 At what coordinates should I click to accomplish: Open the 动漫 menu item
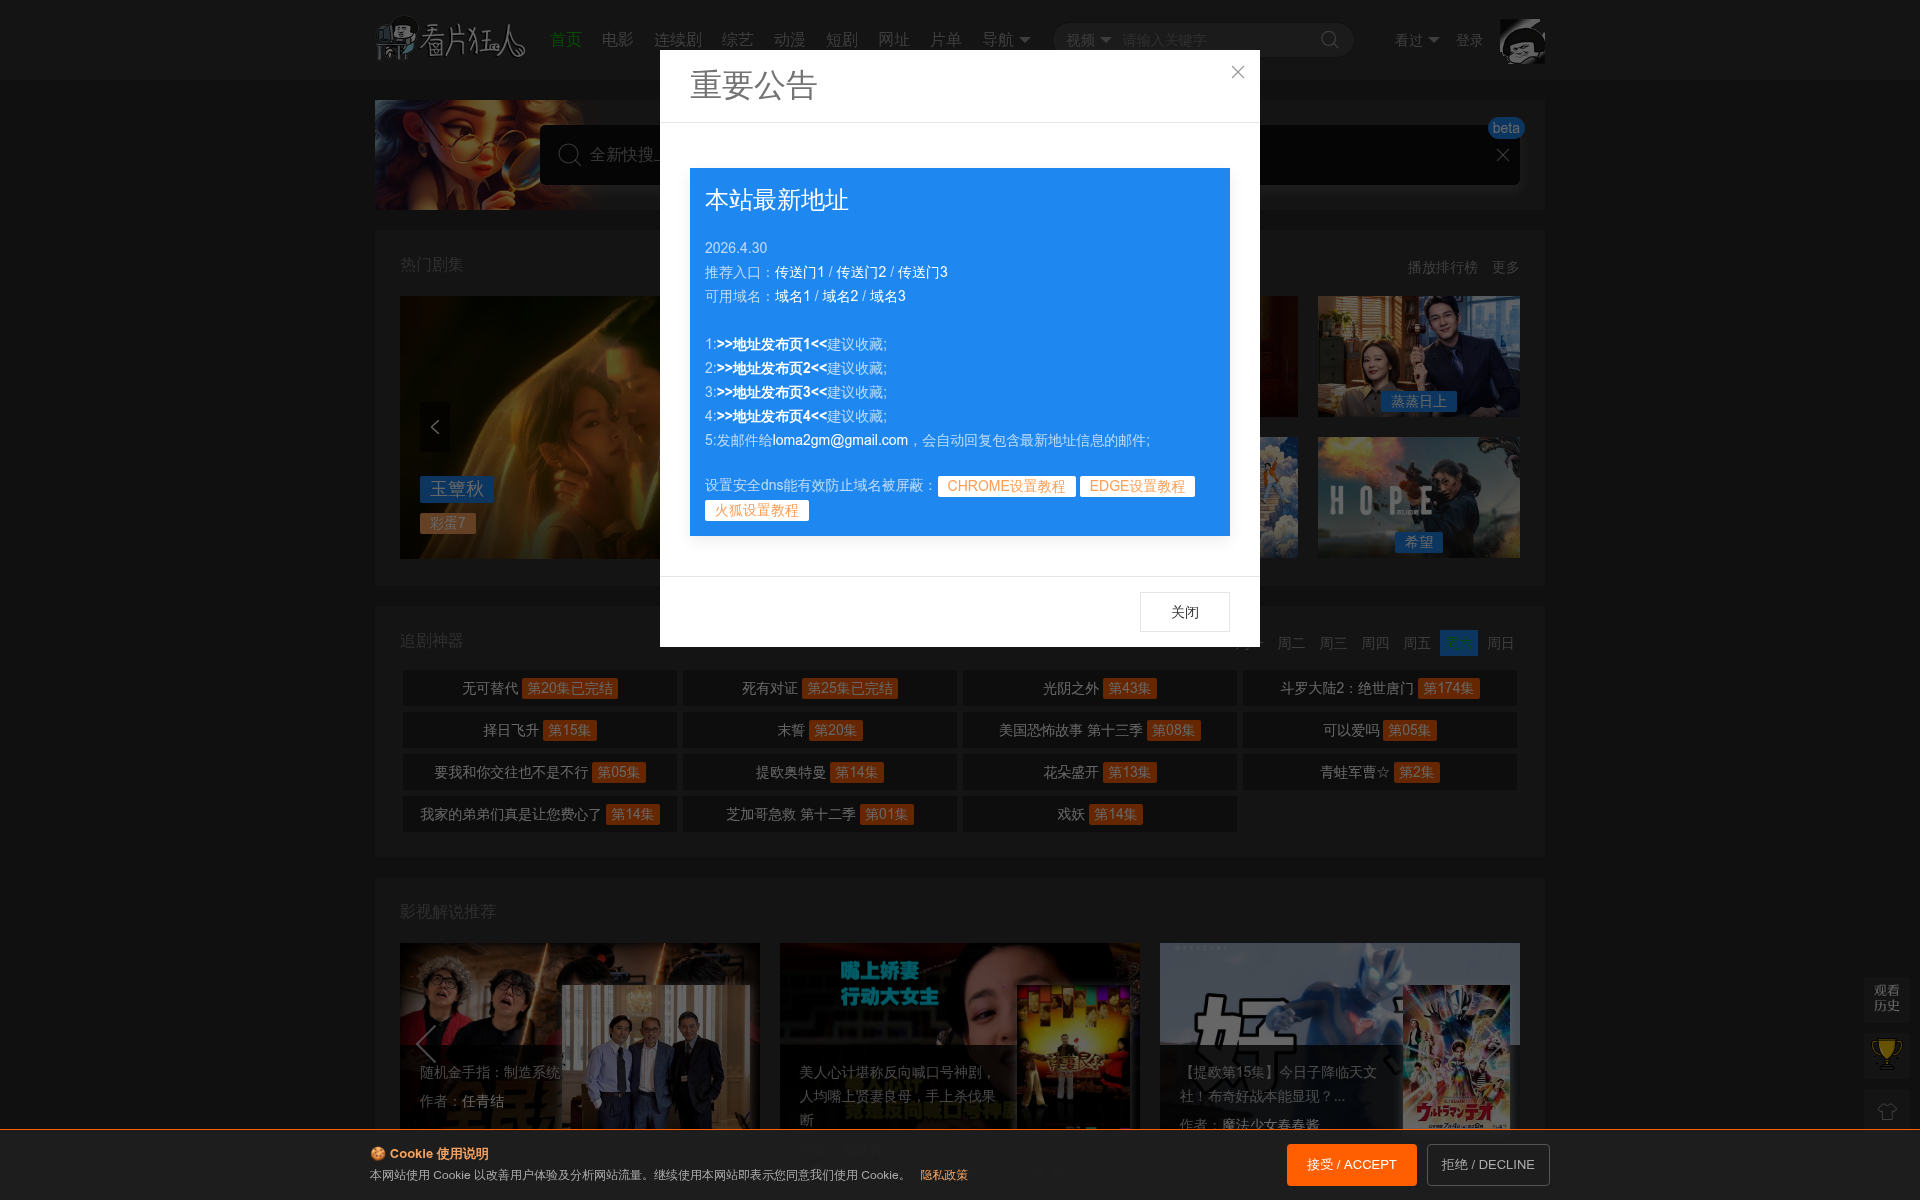click(789, 40)
